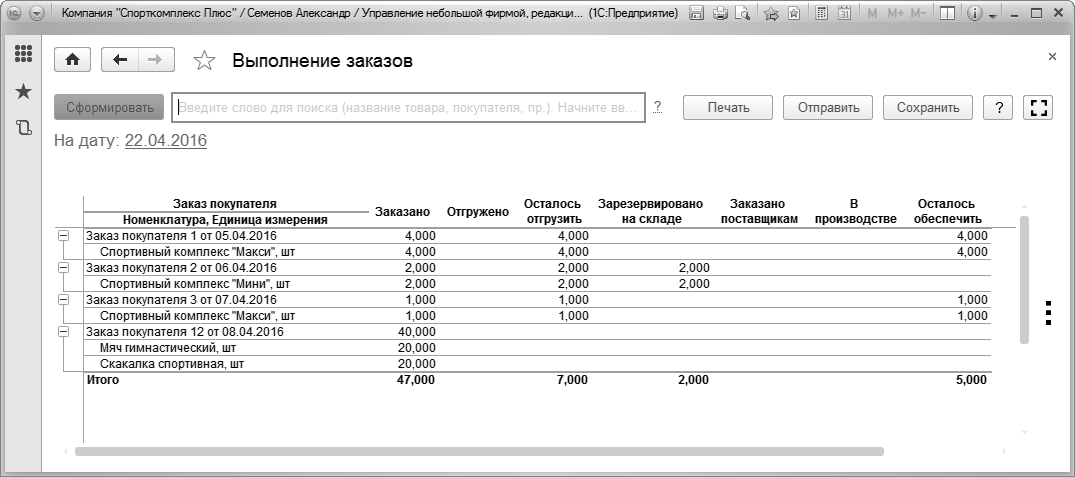Click the horizontal scrollbar left arrow
The image size is (1075, 477).
[x=66, y=452]
